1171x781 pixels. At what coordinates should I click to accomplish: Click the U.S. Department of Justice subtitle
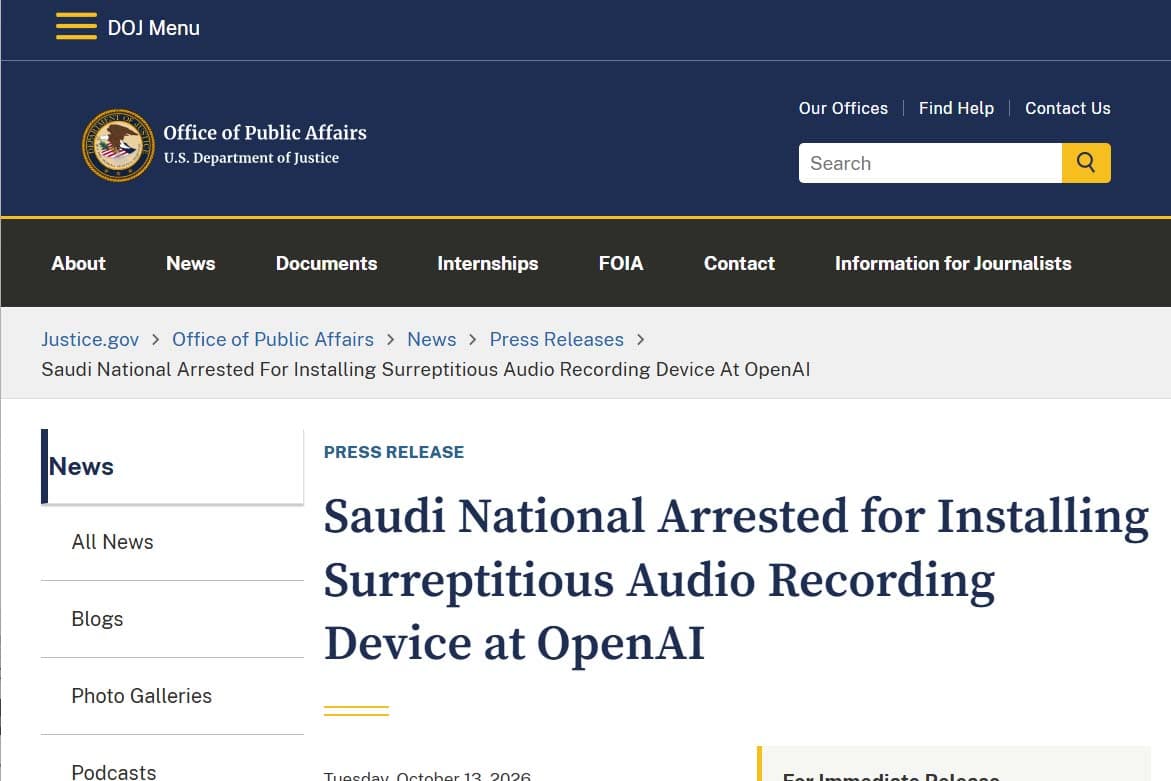click(251, 158)
